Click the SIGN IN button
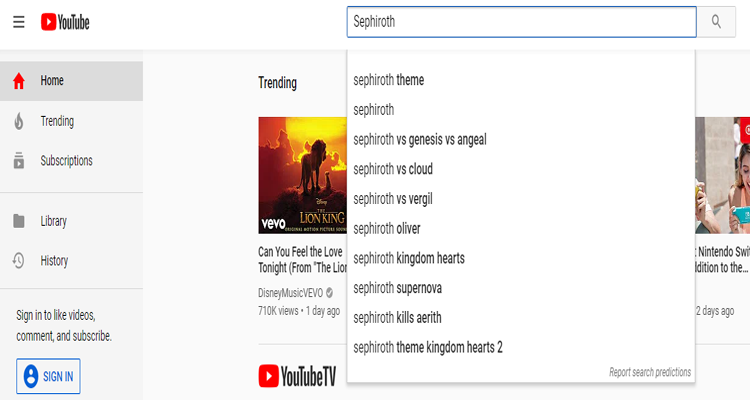This screenshot has width=750, height=400. tap(48, 376)
